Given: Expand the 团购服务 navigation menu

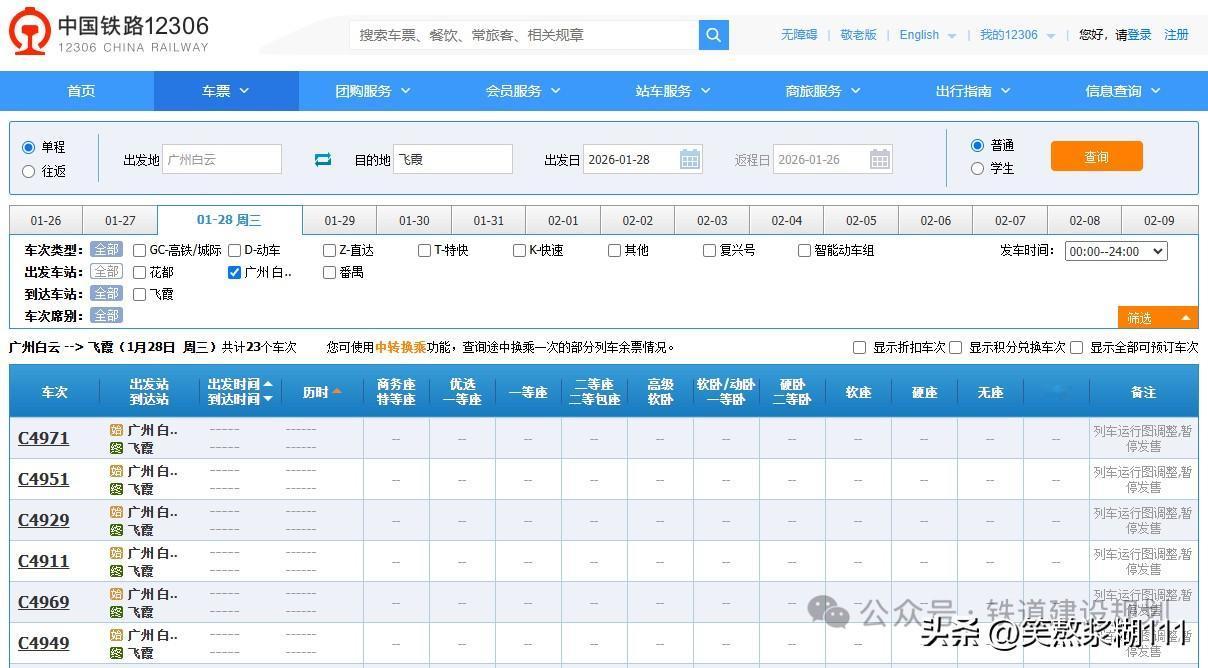Looking at the screenshot, I should tap(373, 91).
